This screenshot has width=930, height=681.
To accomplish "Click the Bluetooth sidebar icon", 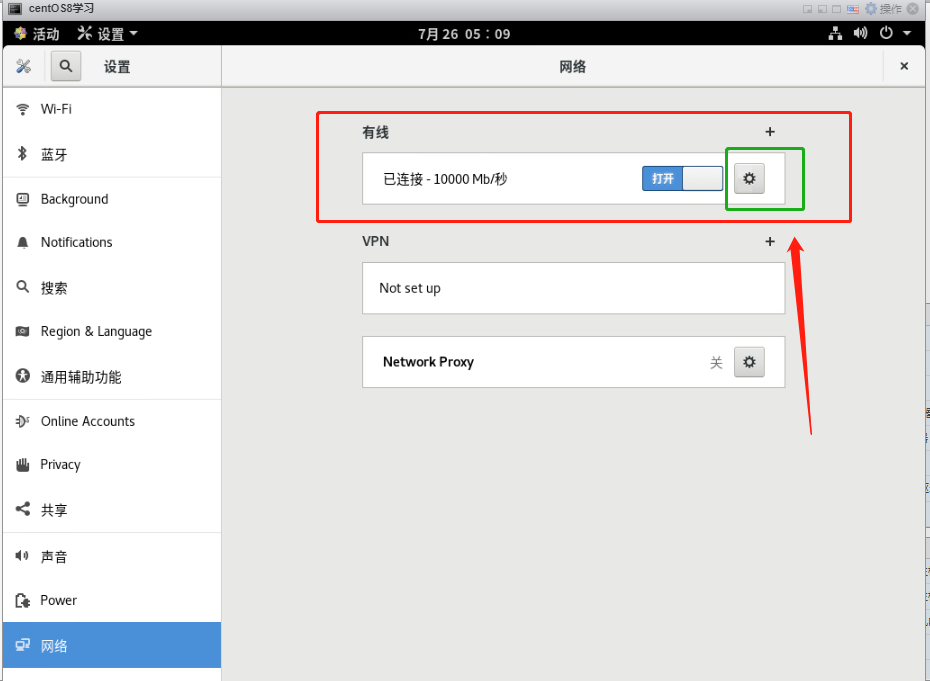I will (23, 154).
